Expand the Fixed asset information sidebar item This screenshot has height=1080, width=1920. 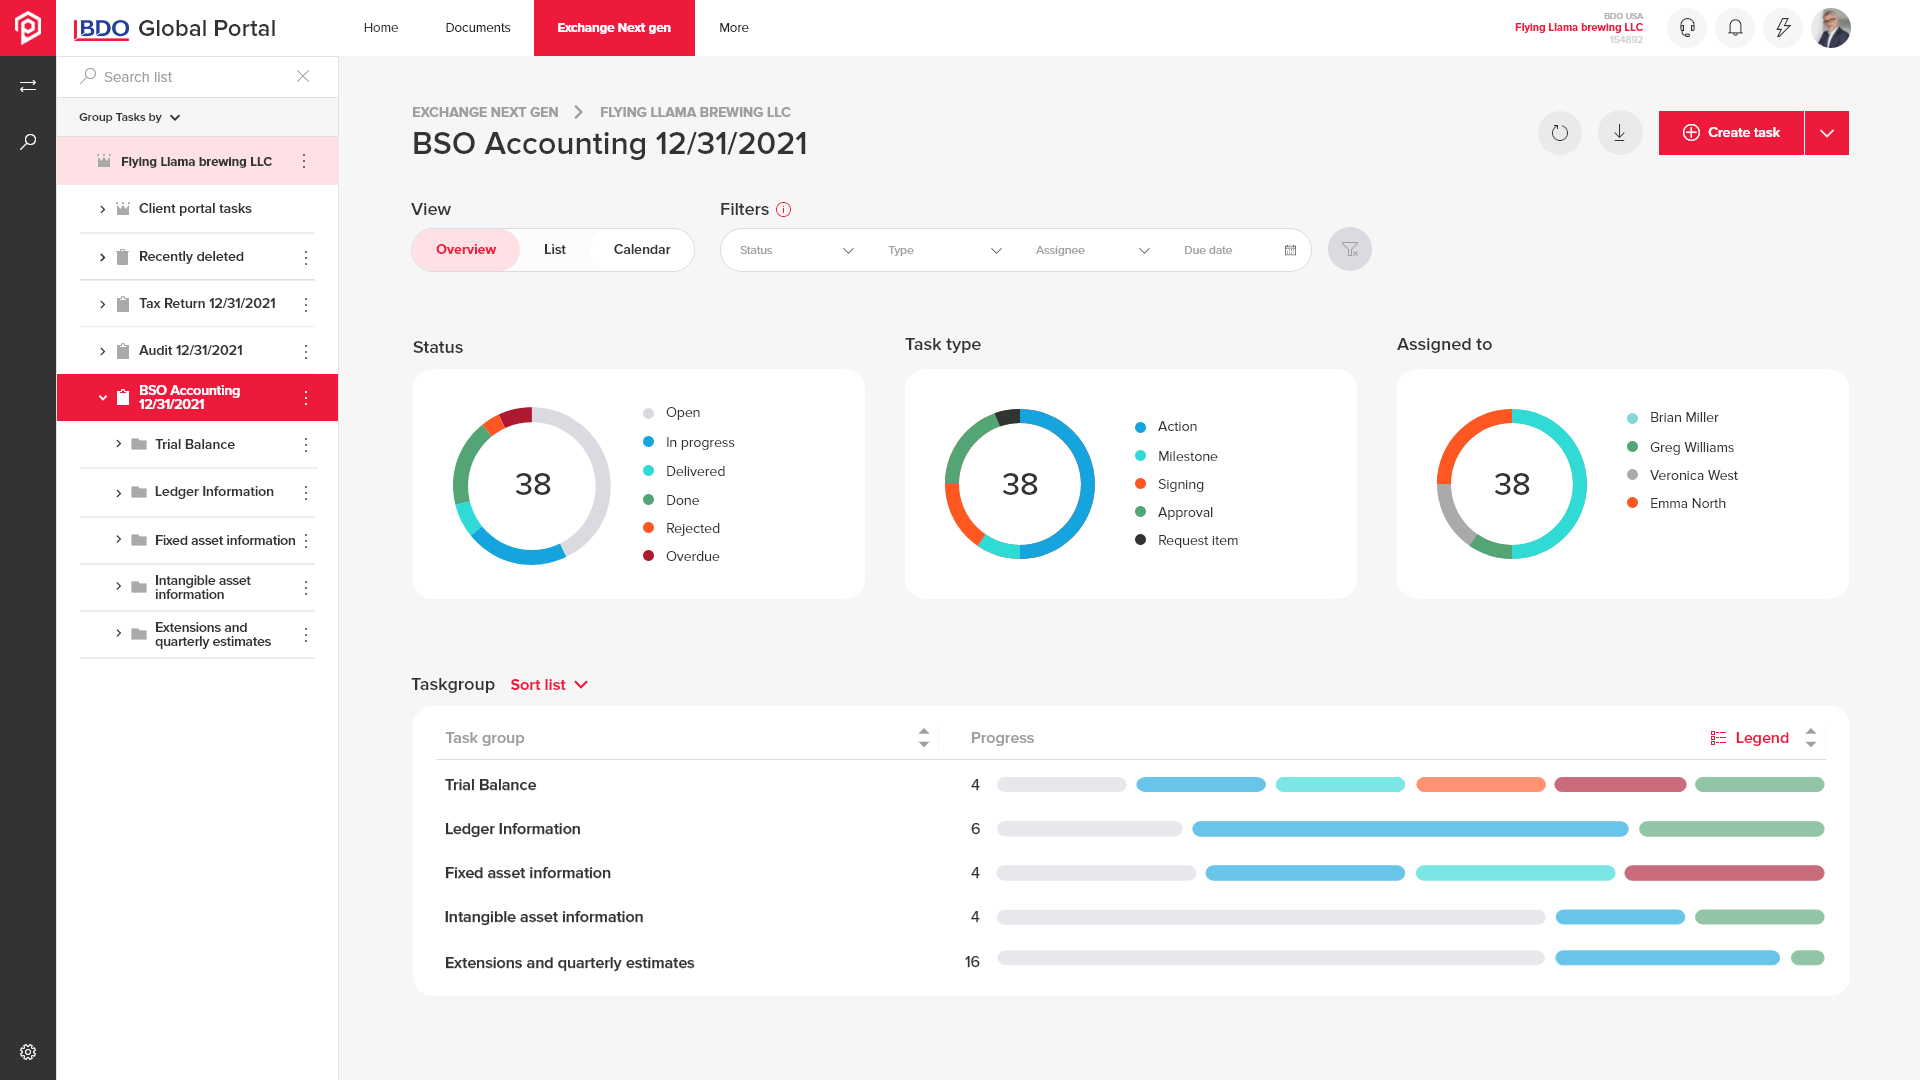coord(117,539)
